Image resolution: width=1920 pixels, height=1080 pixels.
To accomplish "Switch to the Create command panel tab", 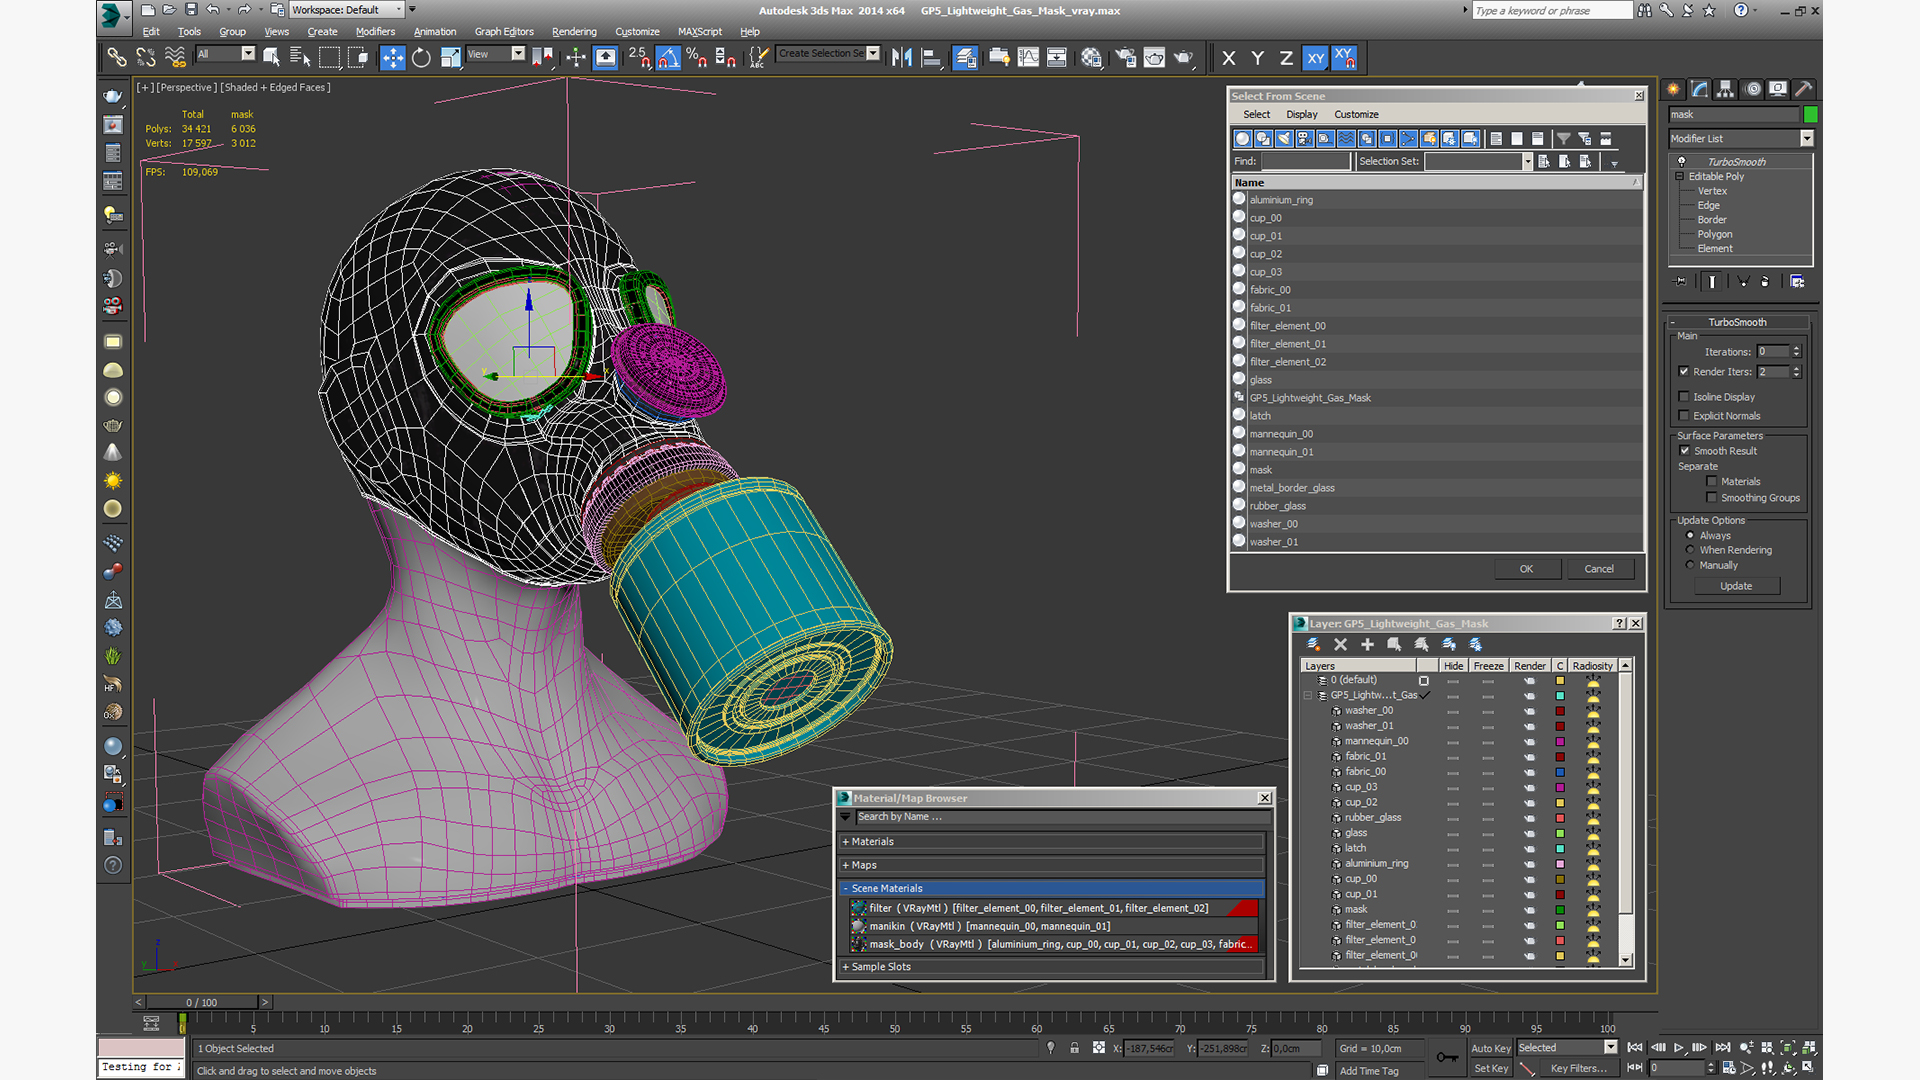I will [1673, 89].
